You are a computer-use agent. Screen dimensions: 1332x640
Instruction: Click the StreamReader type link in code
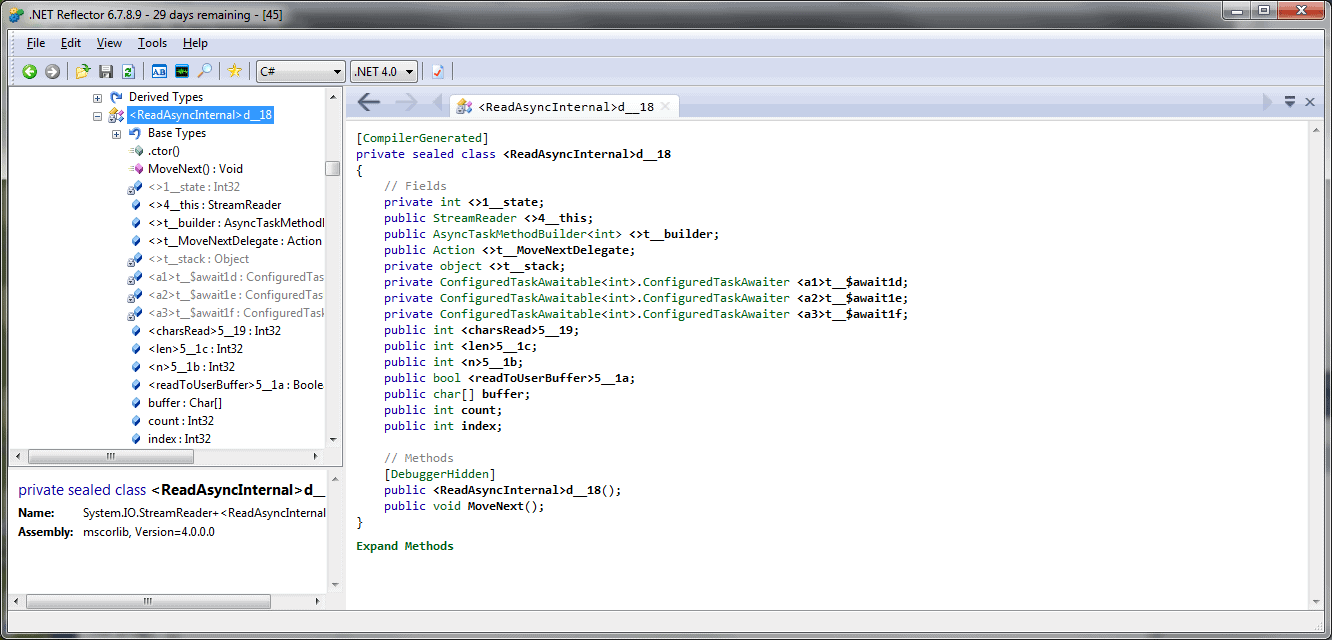tap(464, 218)
